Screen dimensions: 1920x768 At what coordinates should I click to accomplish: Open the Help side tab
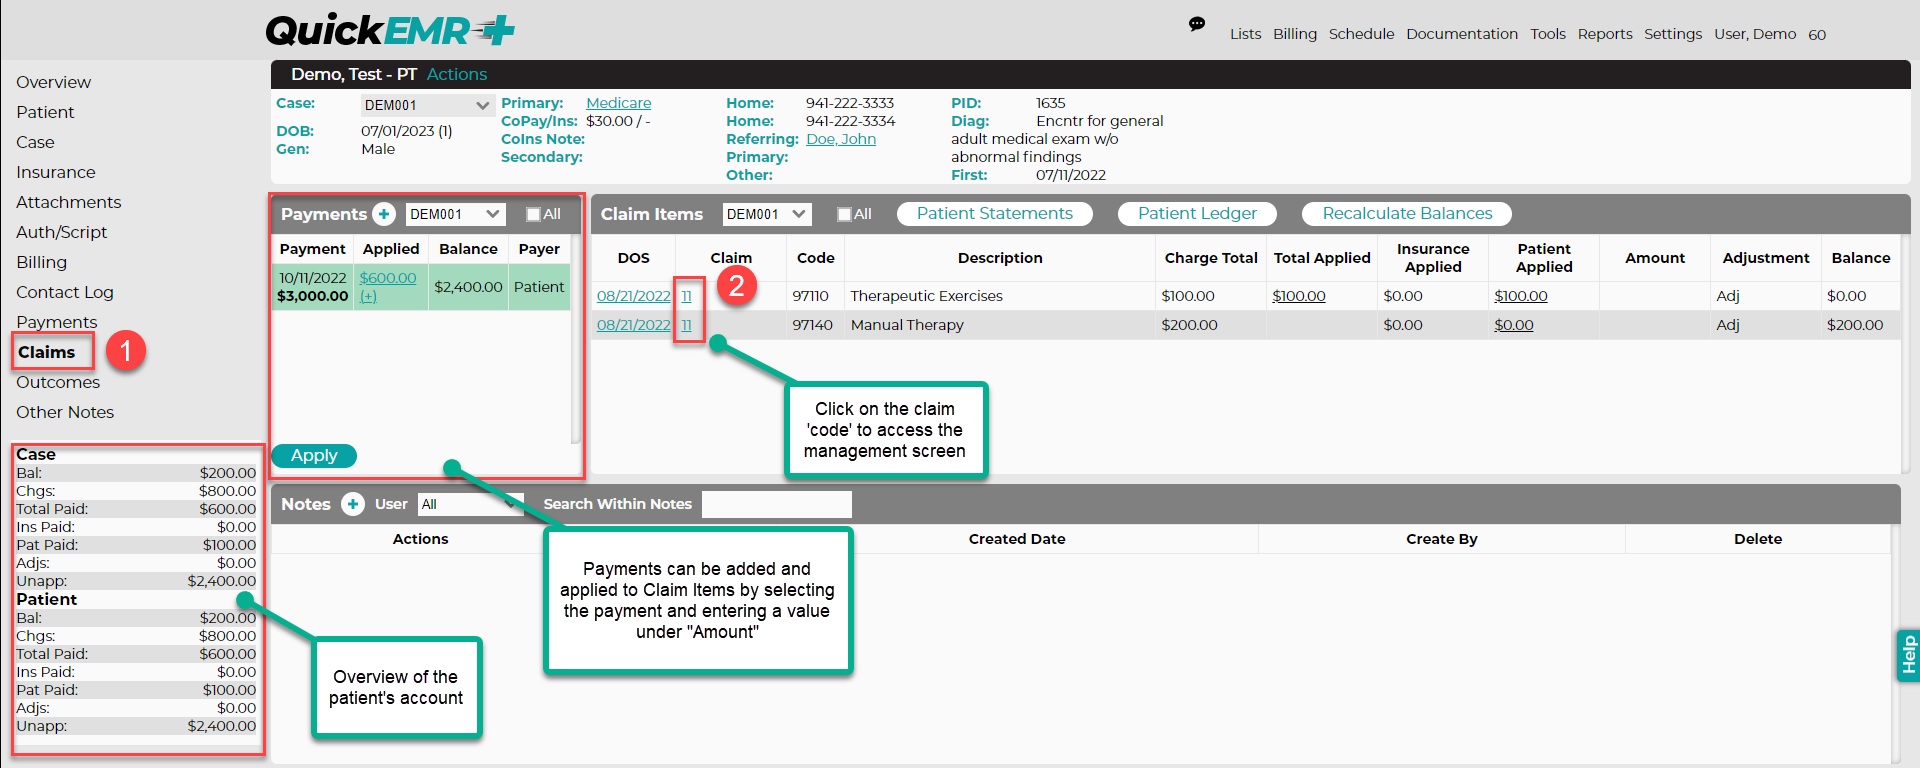click(1908, 655)
